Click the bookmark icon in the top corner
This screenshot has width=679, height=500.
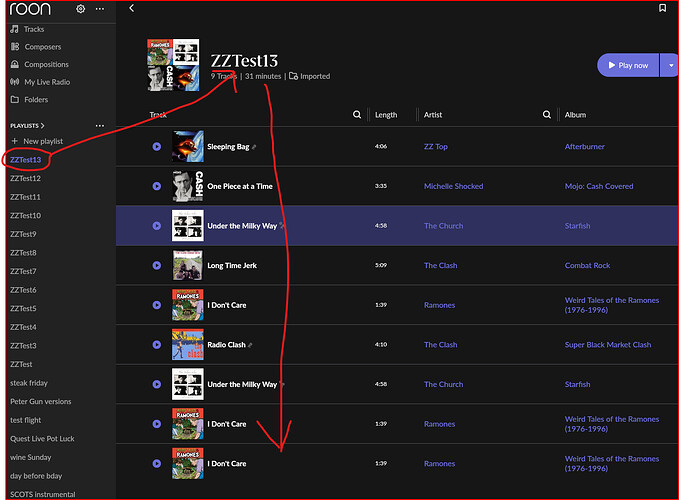(x=662, y=8)
